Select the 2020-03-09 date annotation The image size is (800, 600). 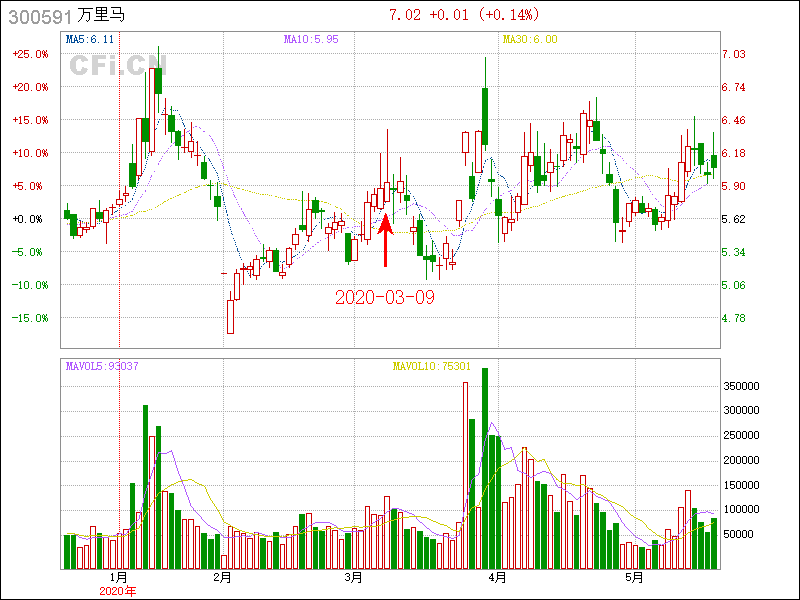pyautogui.click(x=385, y=297)
